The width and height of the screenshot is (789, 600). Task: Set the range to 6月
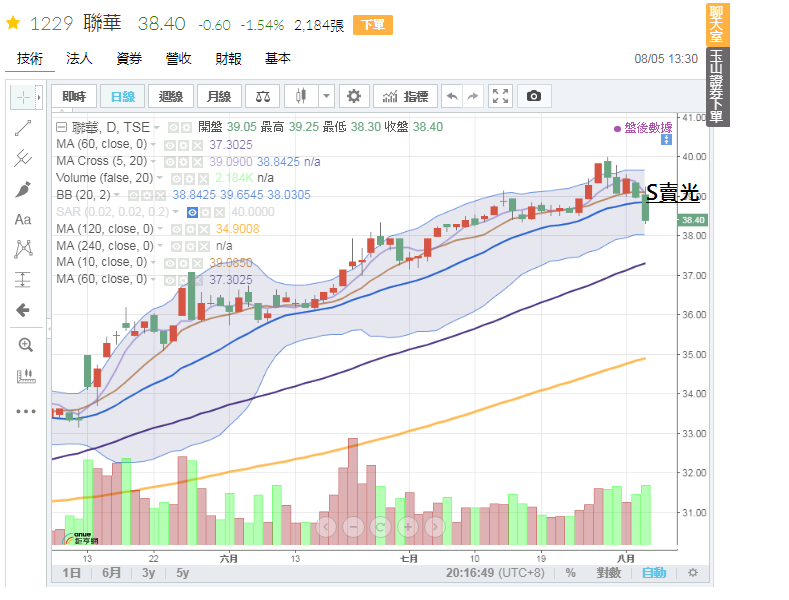tap(111, 573)
